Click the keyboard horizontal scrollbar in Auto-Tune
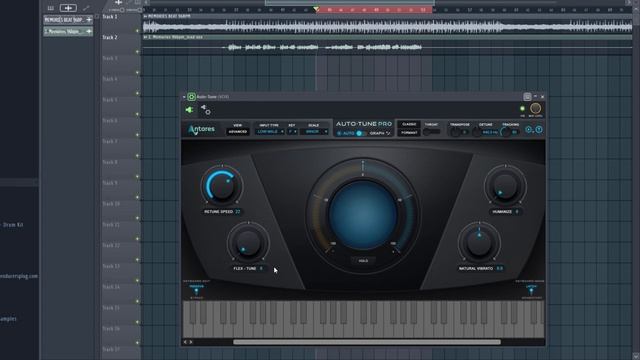 point(367,342)
